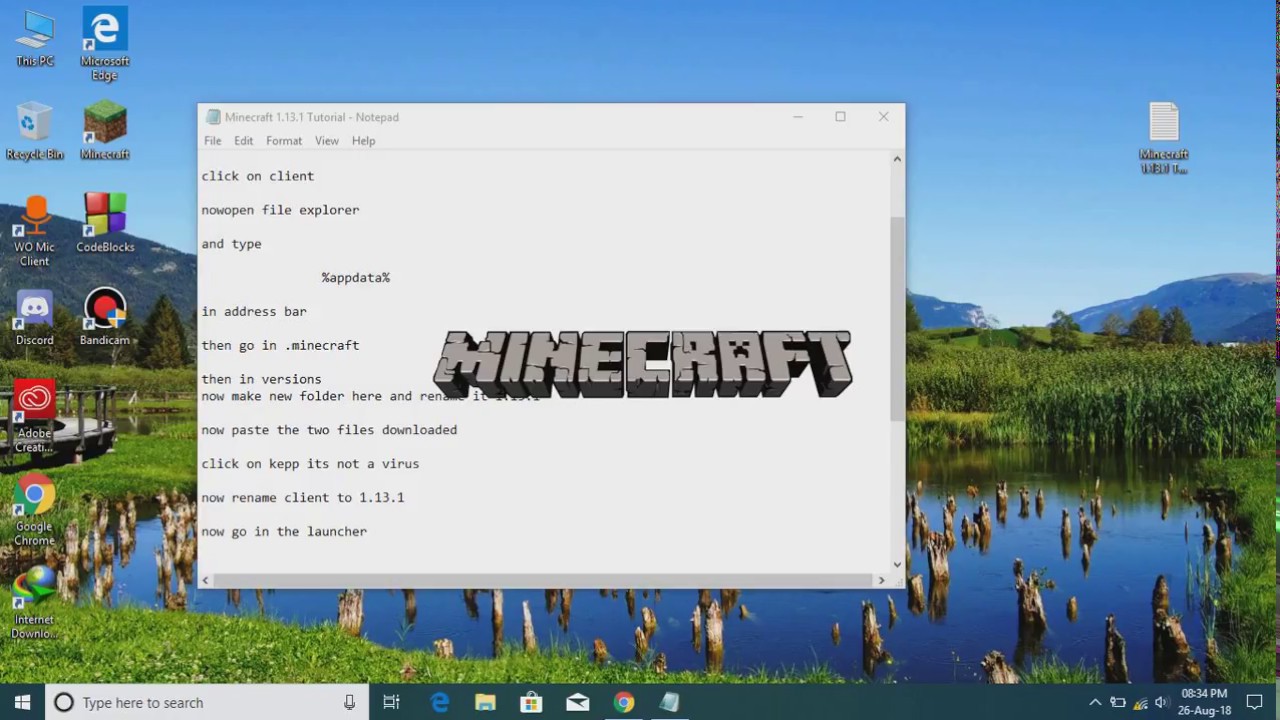This screenshot has height=720, width=1280.
Task: Open the Action Center notifications
Action: point(1255,702)
